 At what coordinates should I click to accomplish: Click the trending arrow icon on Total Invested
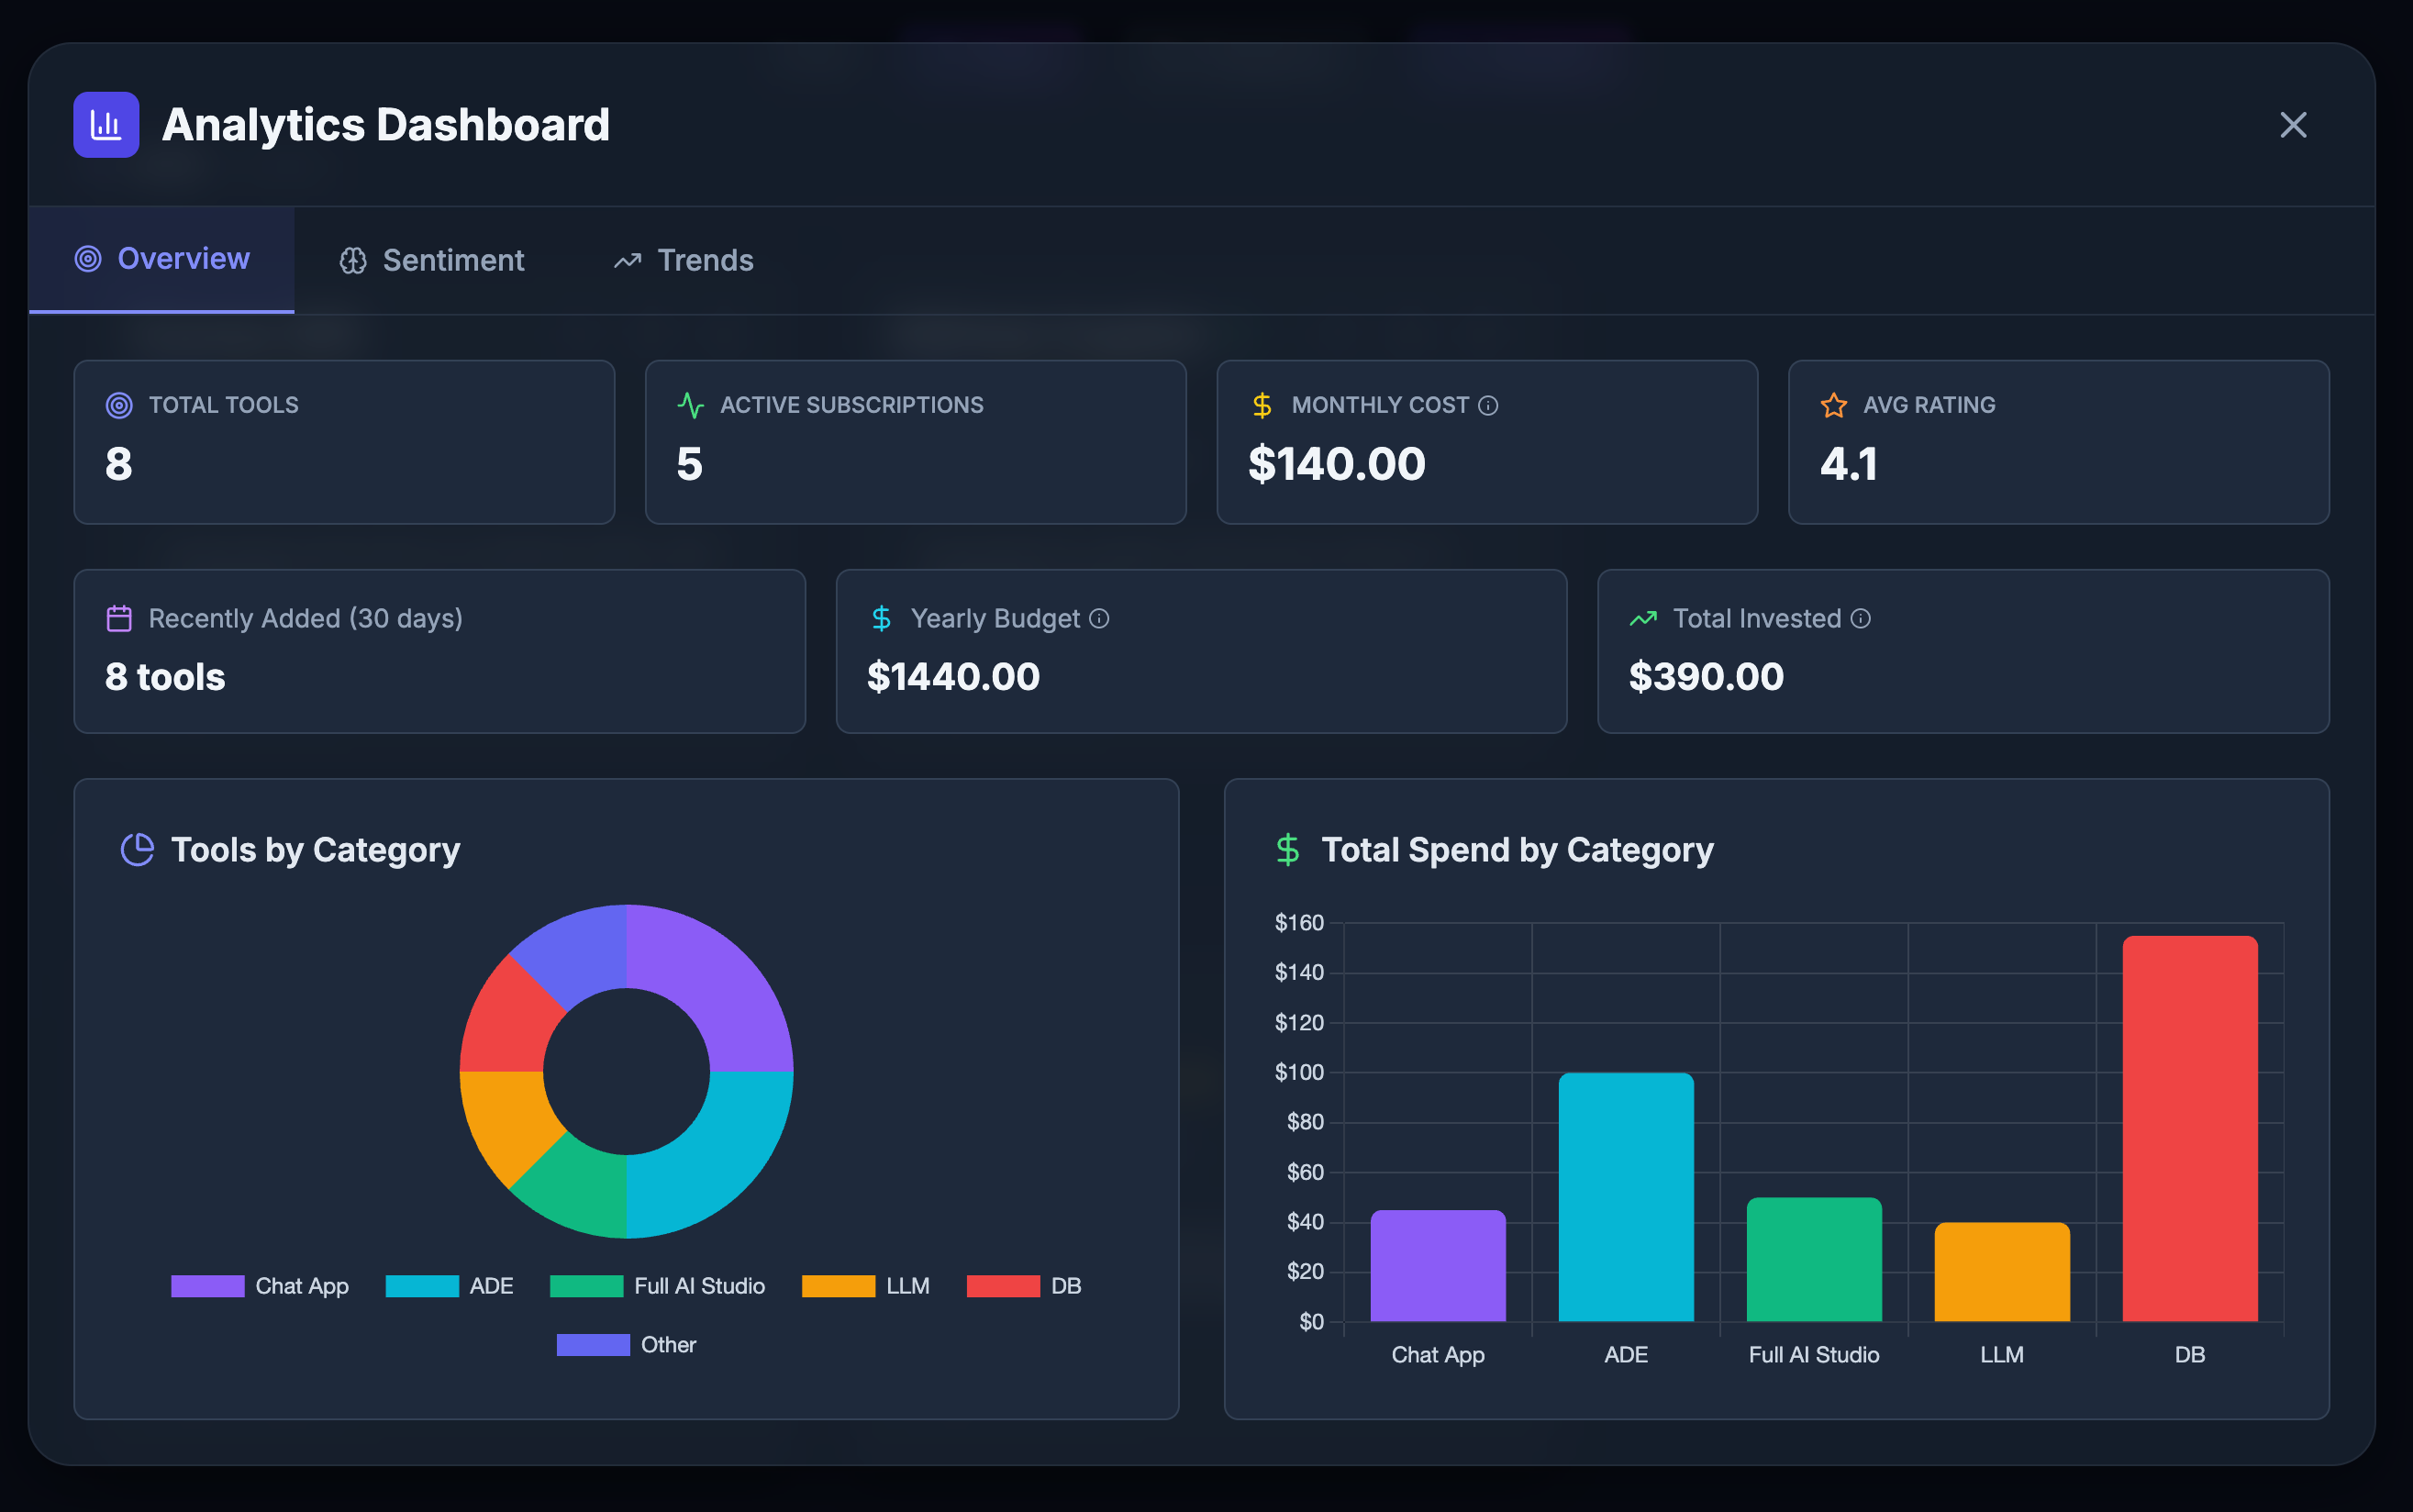(x=1641, y=618)
